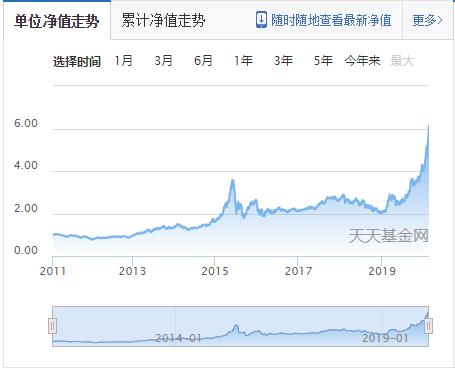Click left handle of range navigator
Viewport: 455px width, 369px height.
point(52,326)
